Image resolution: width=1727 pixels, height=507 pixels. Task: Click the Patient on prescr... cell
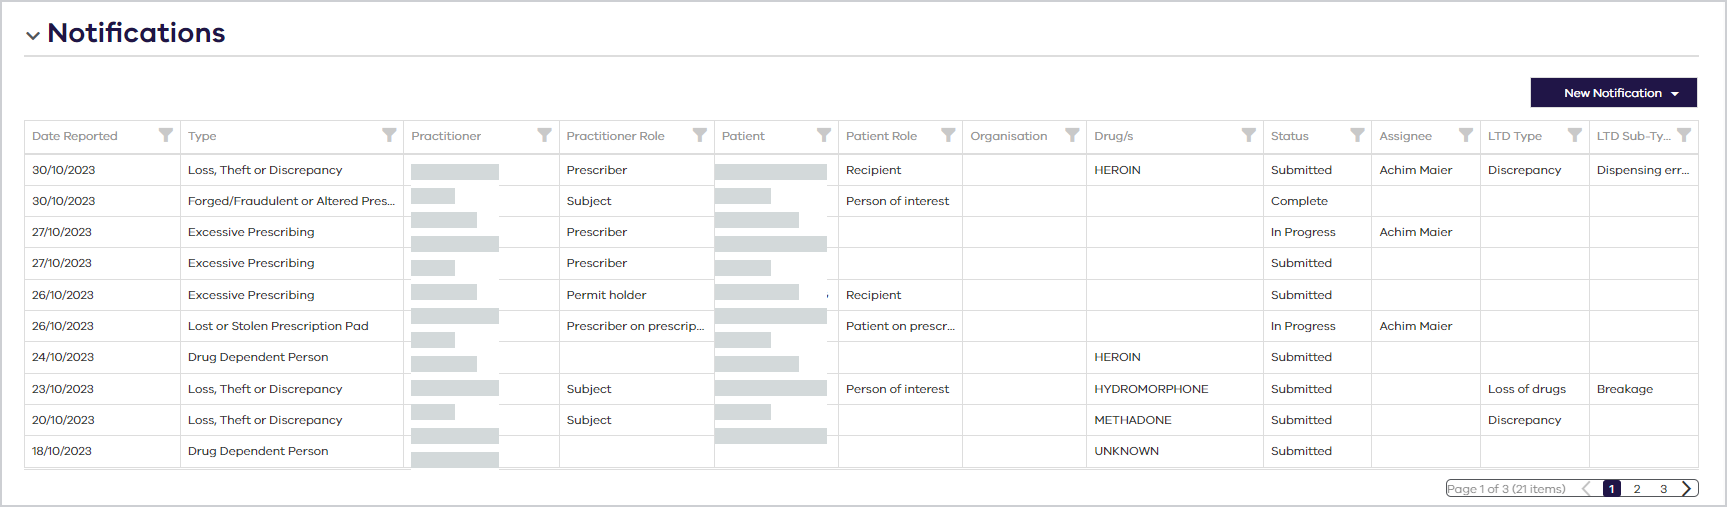(900, 326)
